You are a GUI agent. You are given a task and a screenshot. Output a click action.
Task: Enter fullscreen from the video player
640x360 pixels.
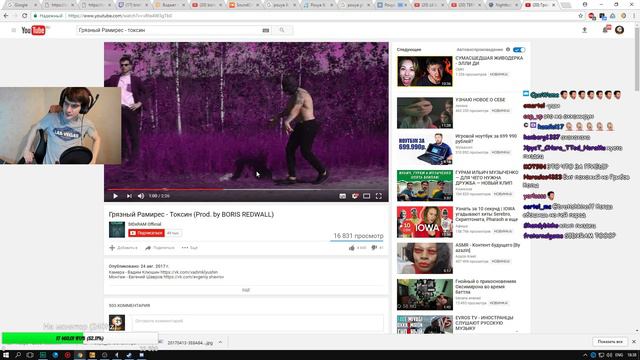point(379,196)
